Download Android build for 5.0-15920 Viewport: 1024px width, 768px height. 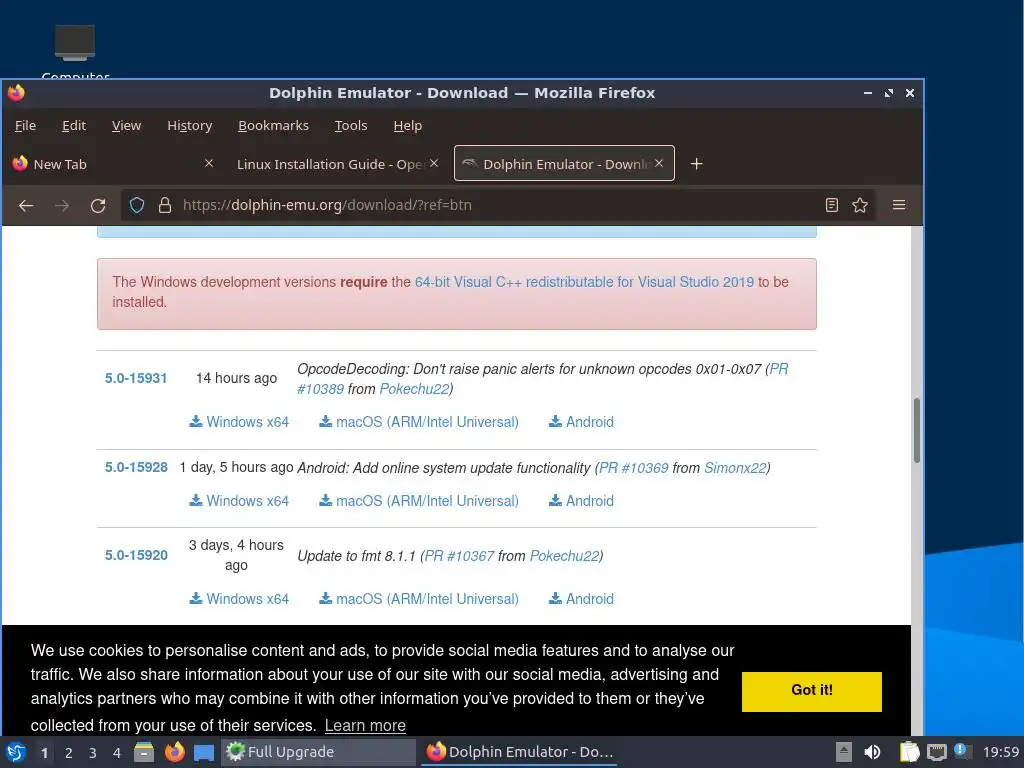click(581, 599)
